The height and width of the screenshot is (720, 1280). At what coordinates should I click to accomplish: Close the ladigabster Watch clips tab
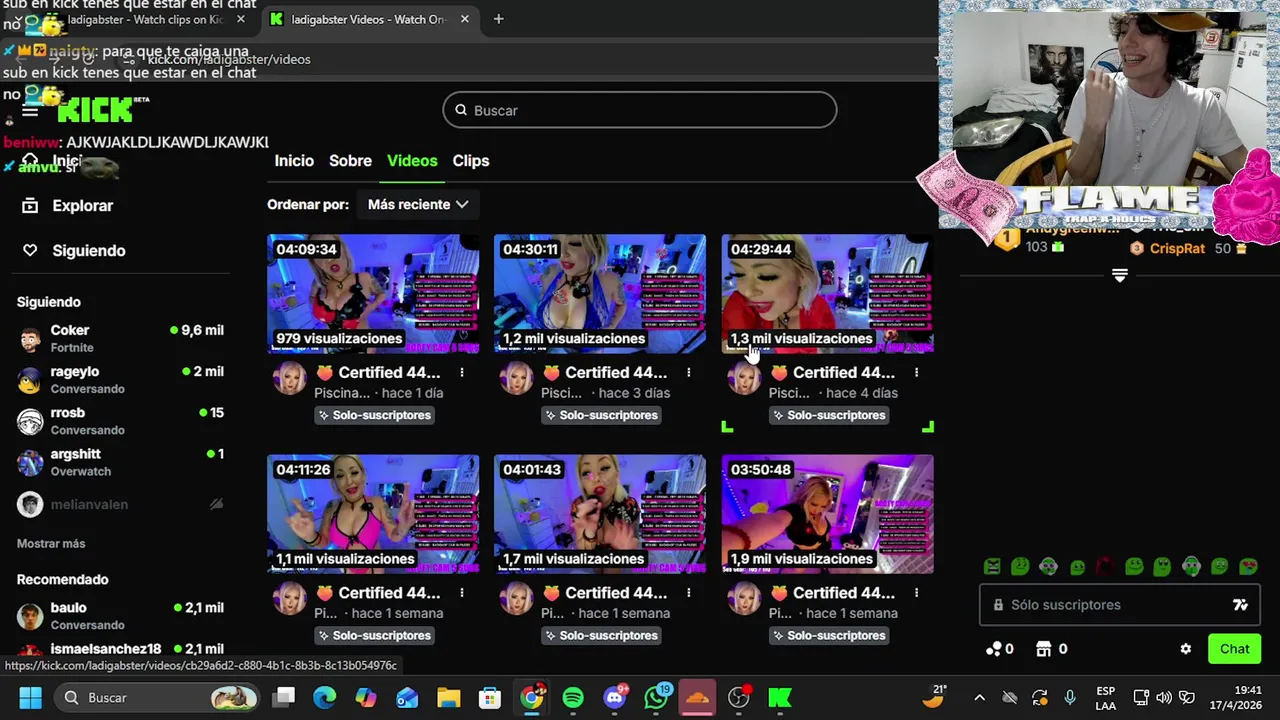coord(240,19)
